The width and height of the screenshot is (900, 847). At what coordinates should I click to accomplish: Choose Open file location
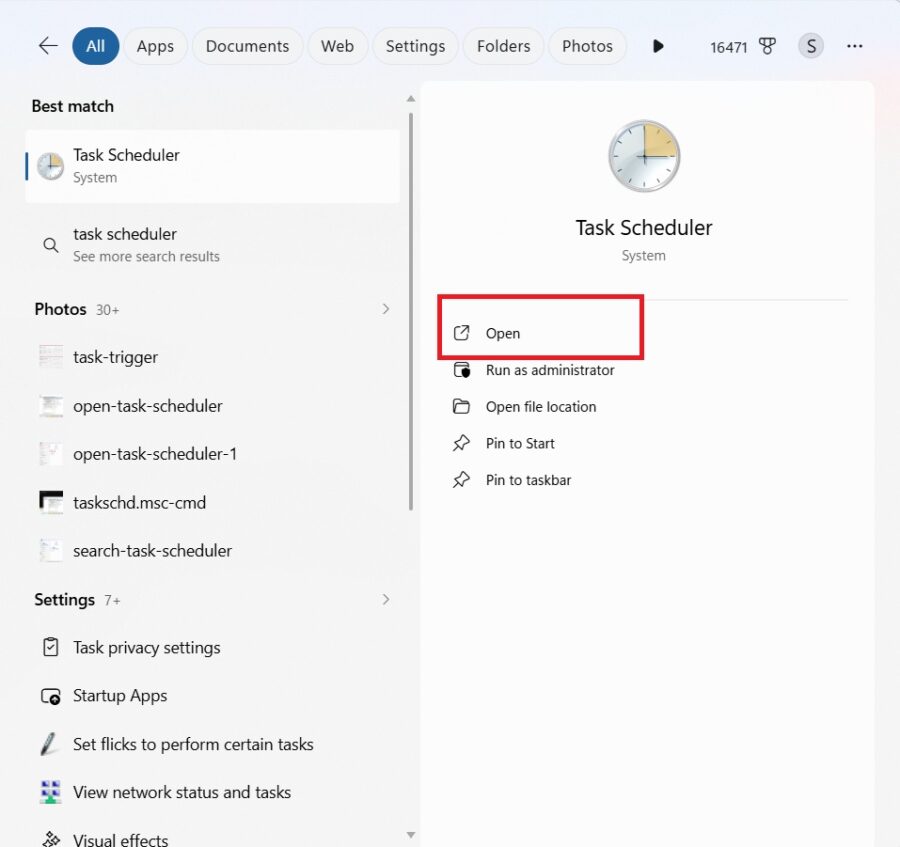click(x=540, y=407)
